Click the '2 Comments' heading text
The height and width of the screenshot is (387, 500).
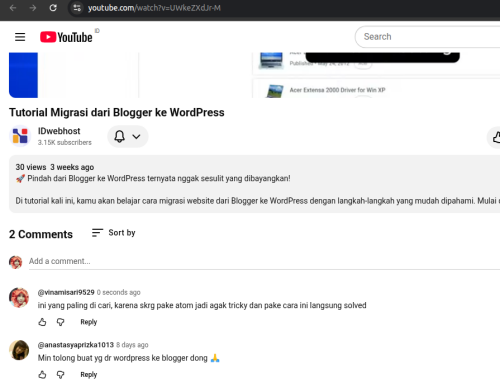point(41,234)
